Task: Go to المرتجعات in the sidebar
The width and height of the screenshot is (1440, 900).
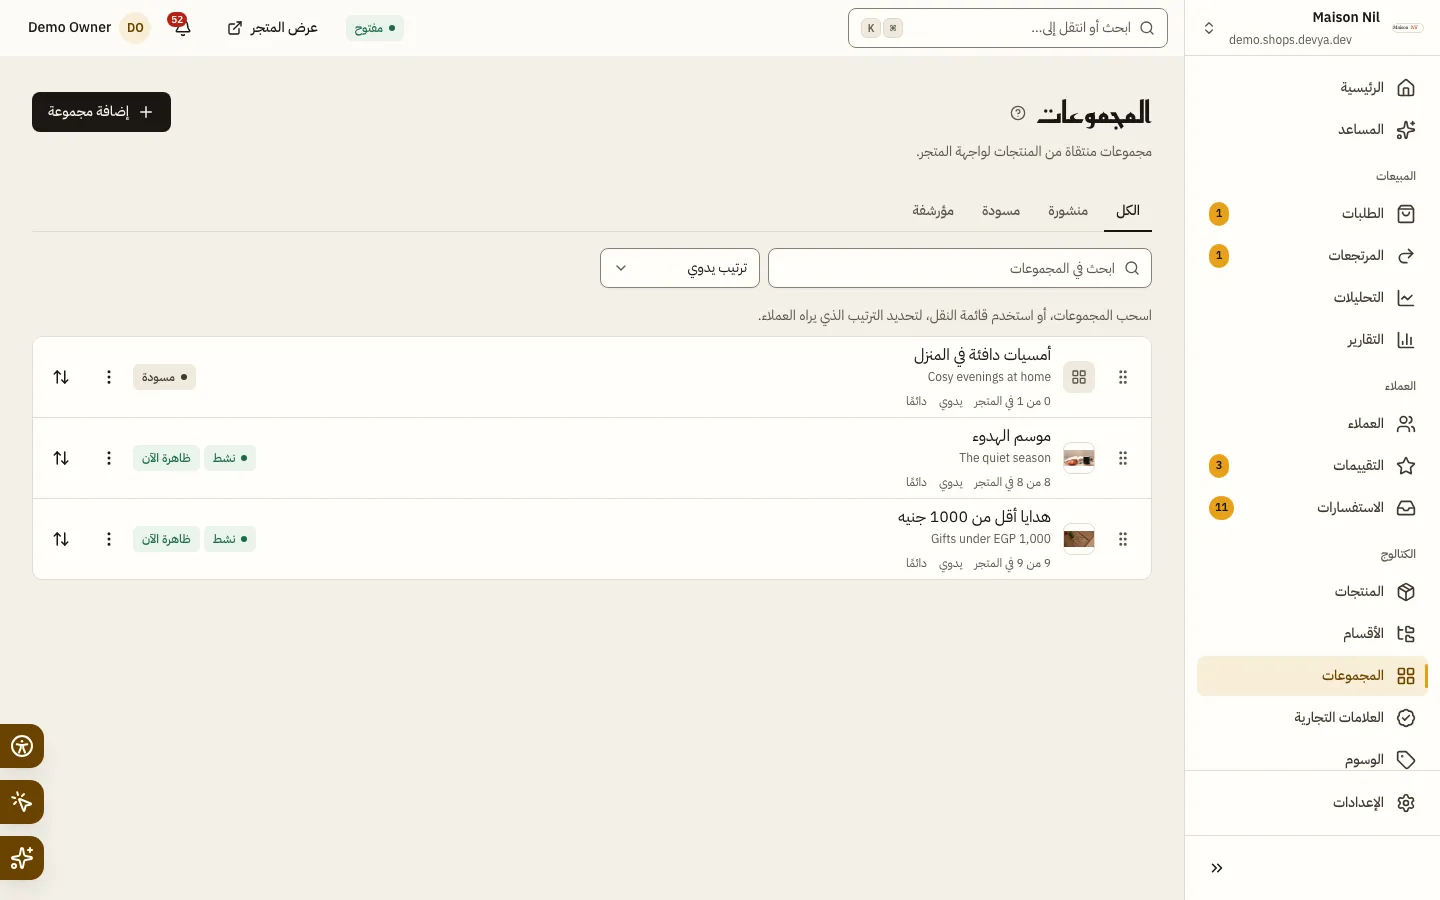Action: coord(1312,256)
